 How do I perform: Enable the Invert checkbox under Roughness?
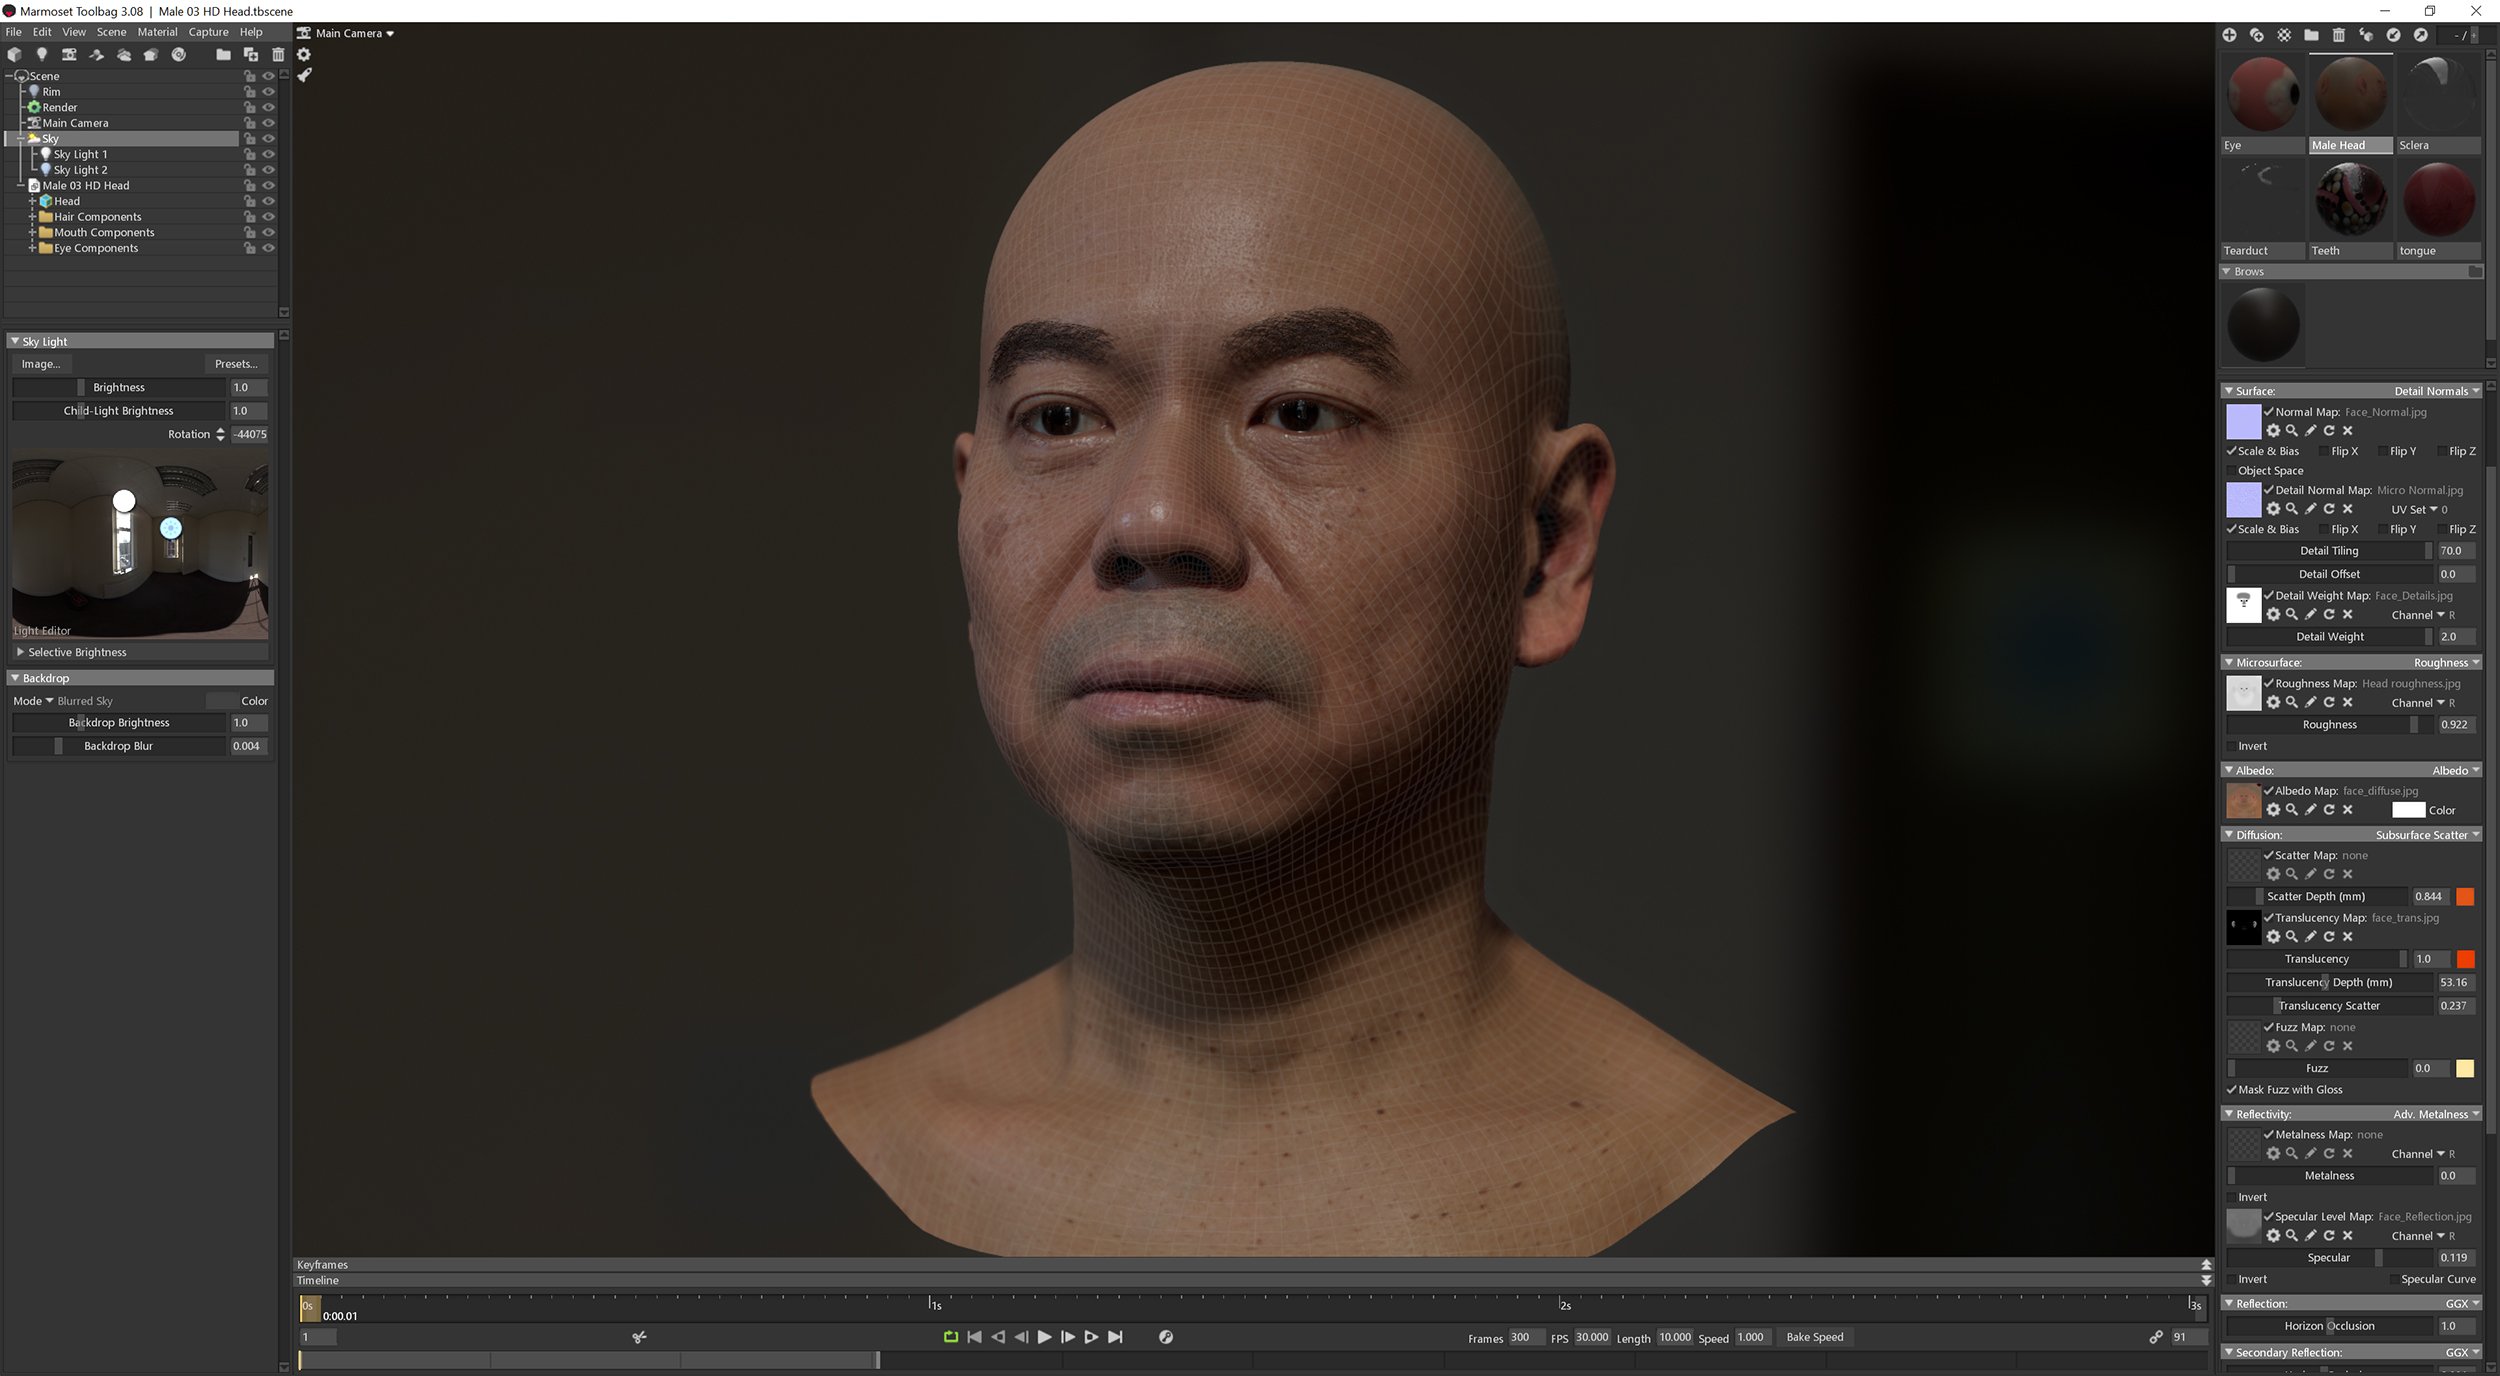(x=2233, y=746)
